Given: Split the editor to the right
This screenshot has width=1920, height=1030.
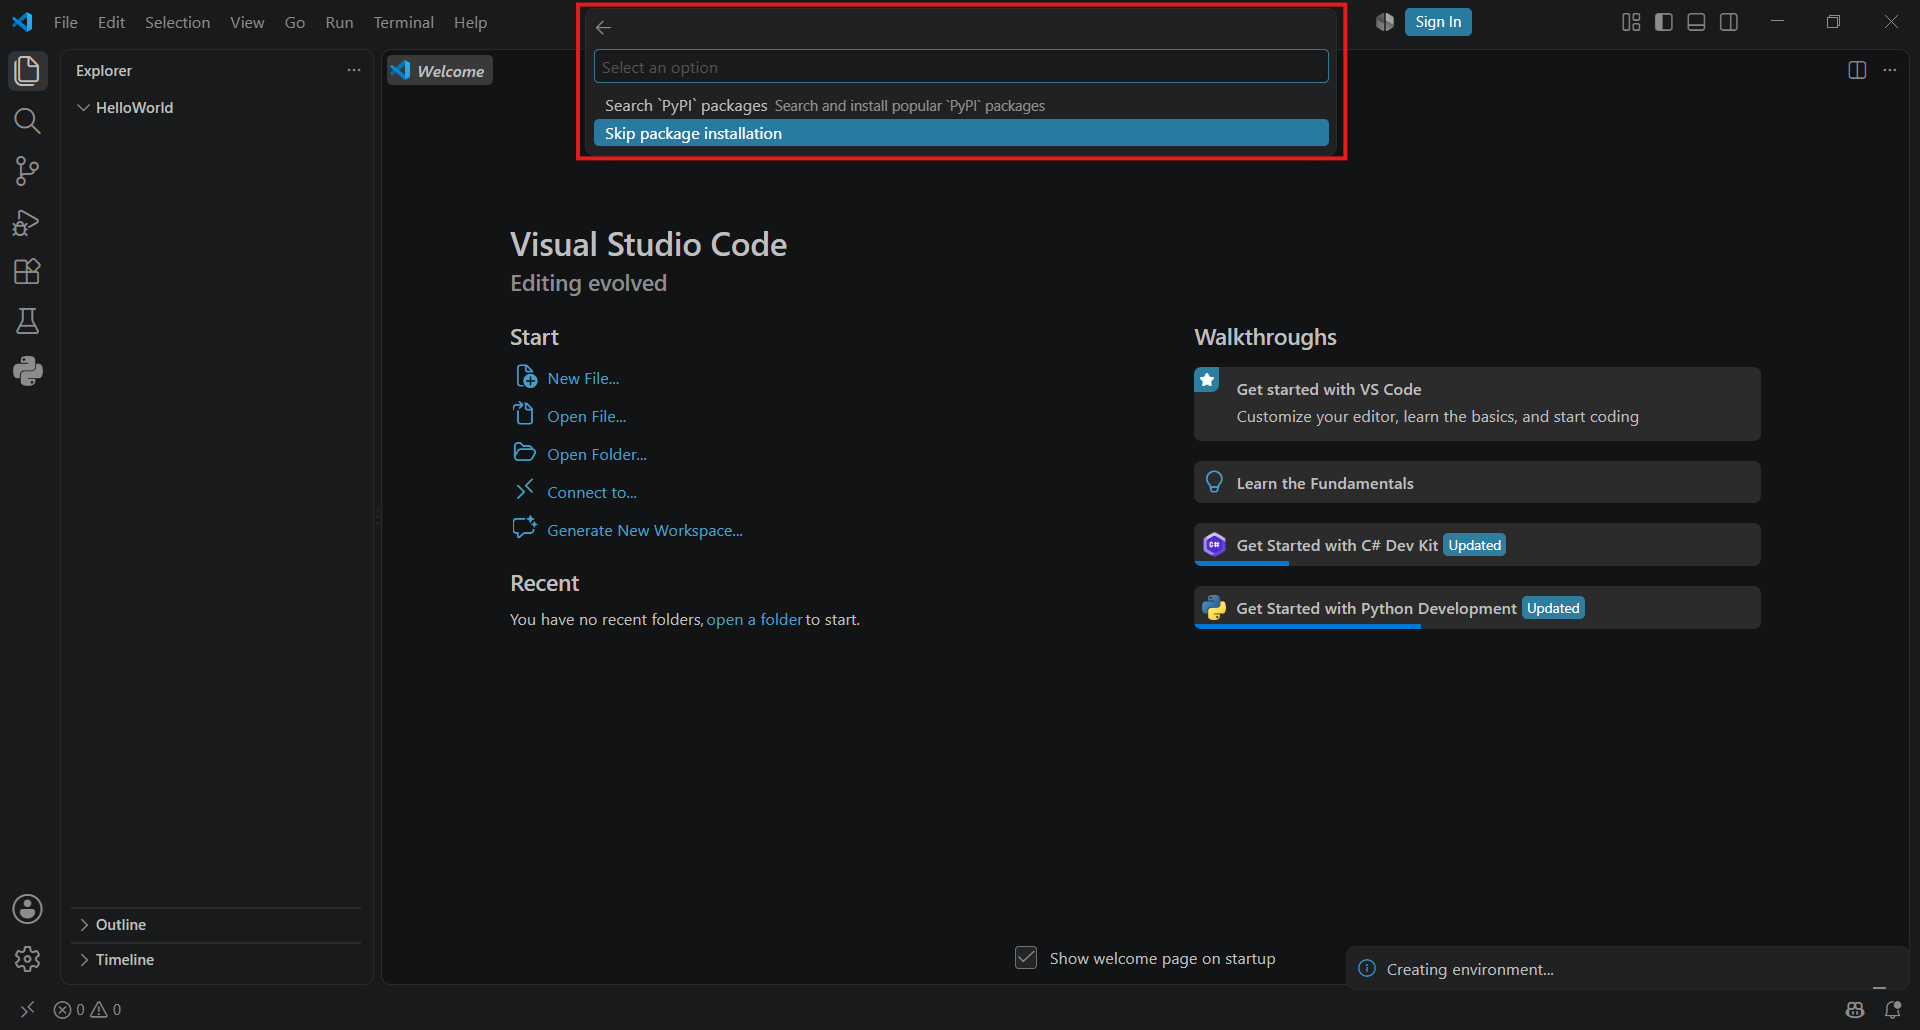Looking at the screenshot, I should click(1857, 70).
